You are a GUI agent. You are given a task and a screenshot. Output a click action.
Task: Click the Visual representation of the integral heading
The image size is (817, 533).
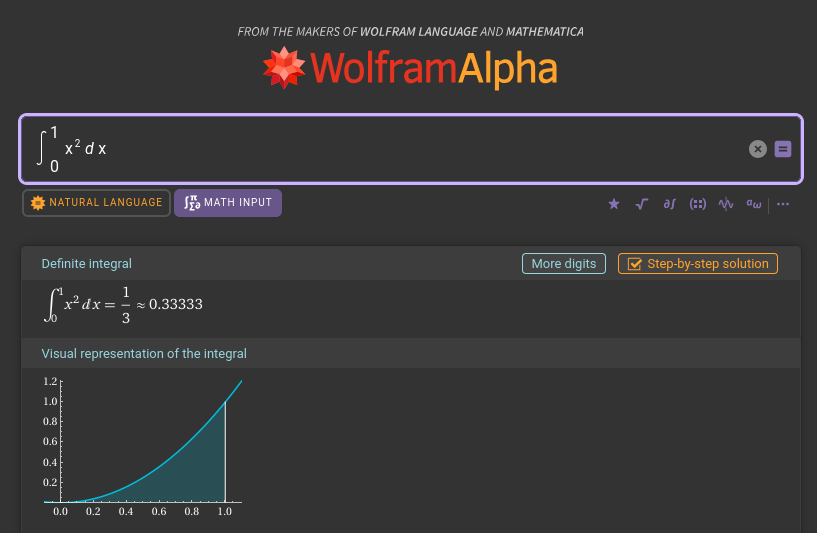(144, 354)
